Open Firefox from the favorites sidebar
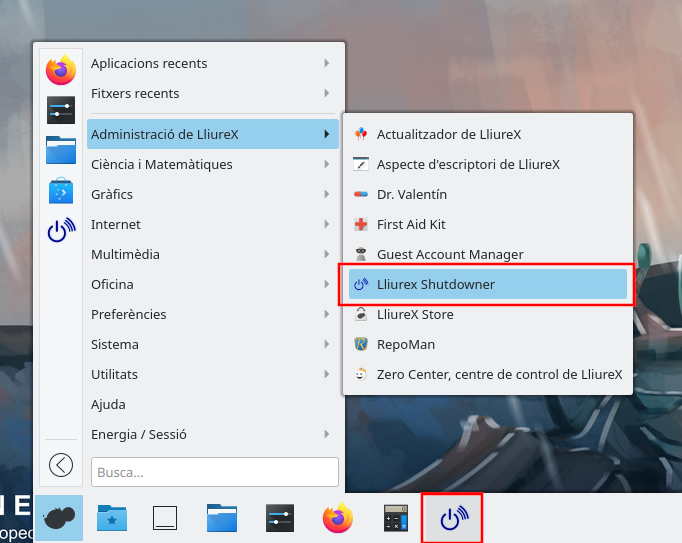Viewport: 682px width, 543px height. (x=61, y=71)
